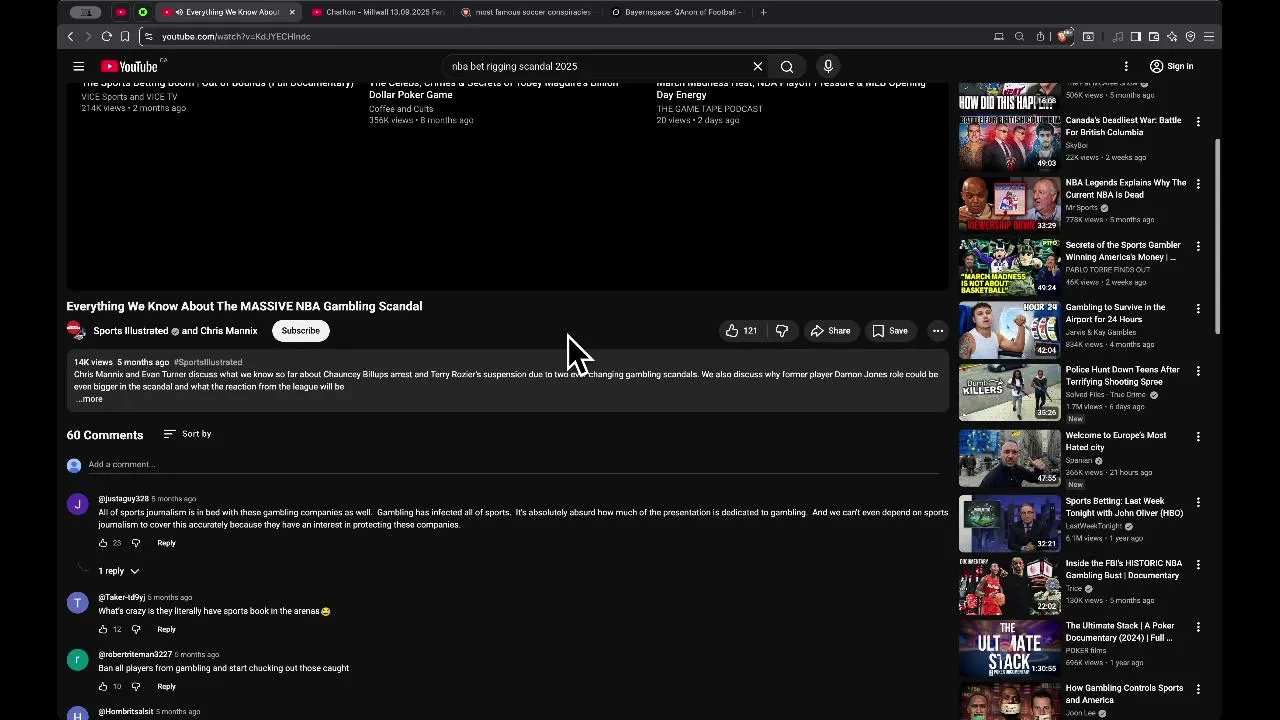The image size is (1280, 720).
Task: Open YouTube settings three-dot menu
Action: pos(1126,66)
